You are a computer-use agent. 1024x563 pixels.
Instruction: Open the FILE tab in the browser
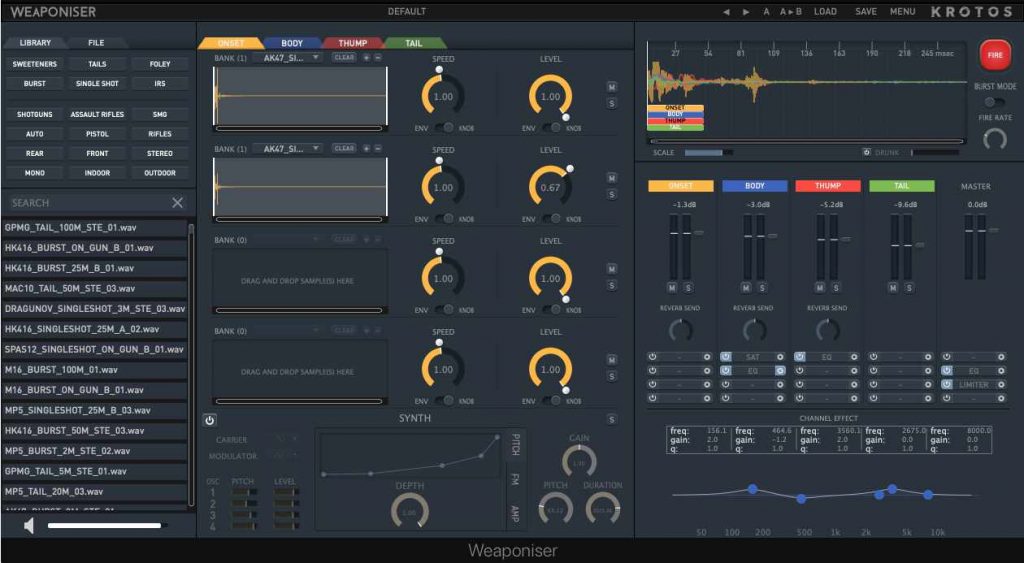point(96,42)
